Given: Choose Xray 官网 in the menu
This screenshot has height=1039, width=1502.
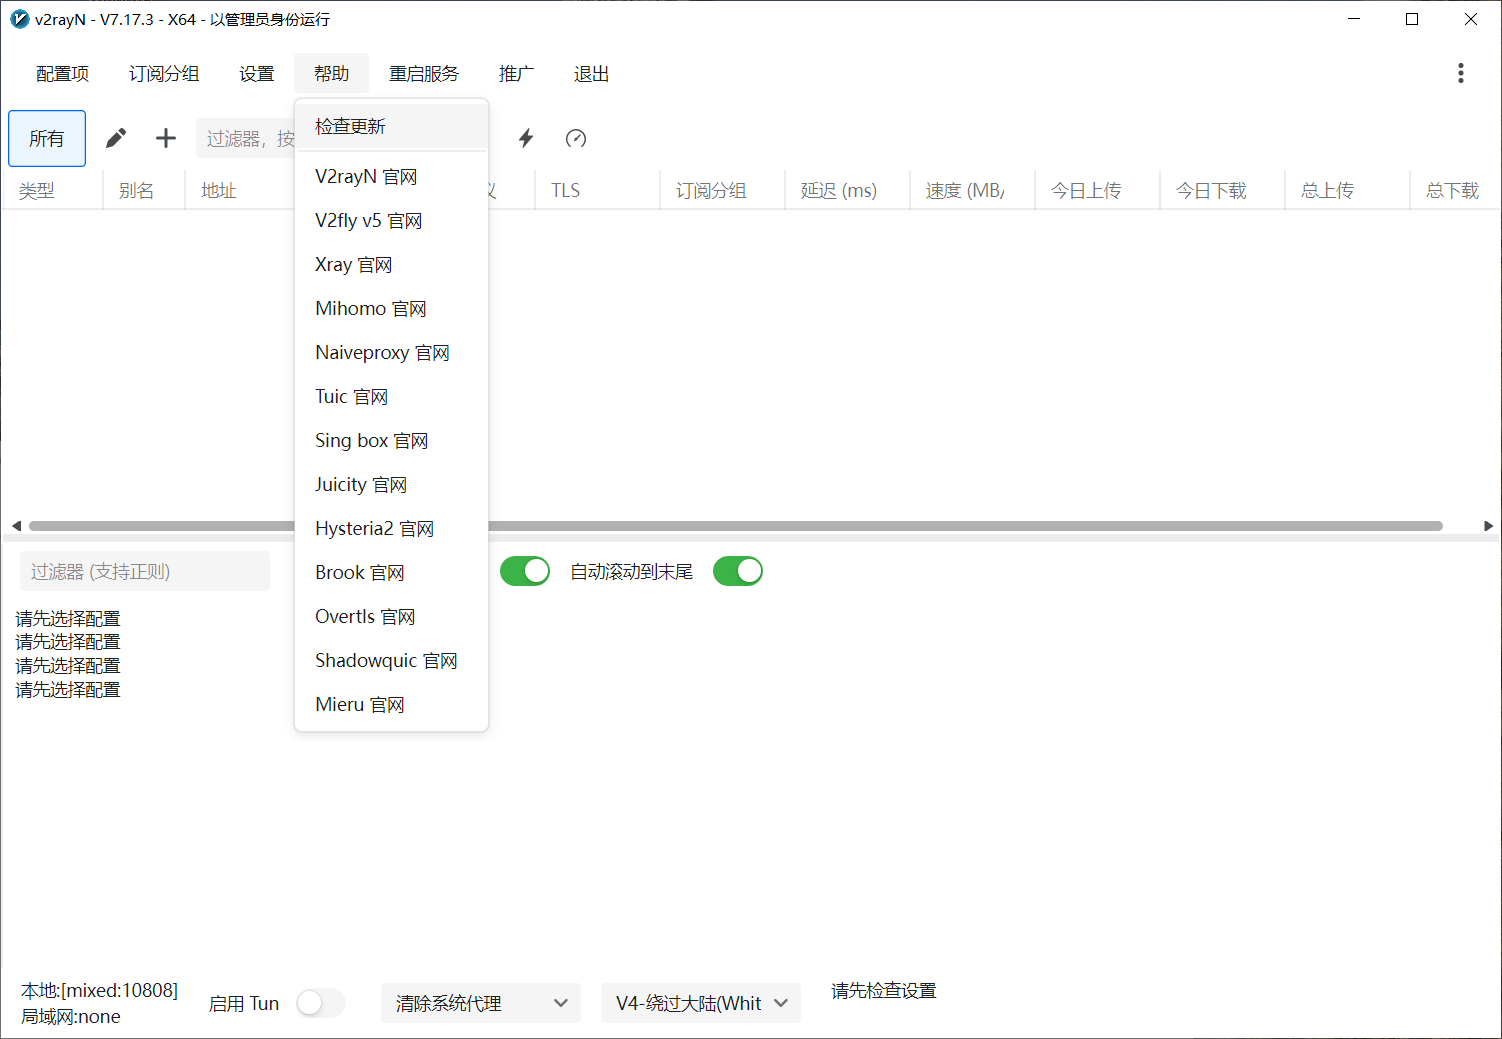Looking at the screenshot, I should pyautogui.click(x=353, y=265).
